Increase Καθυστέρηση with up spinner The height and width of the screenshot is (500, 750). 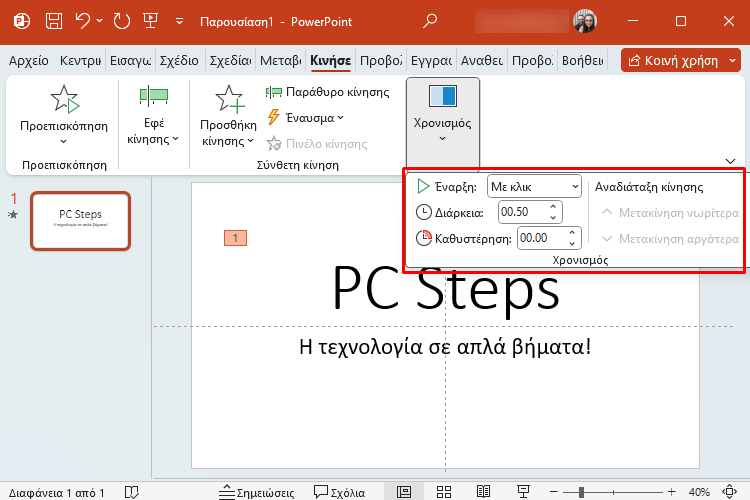pos(572,232)
